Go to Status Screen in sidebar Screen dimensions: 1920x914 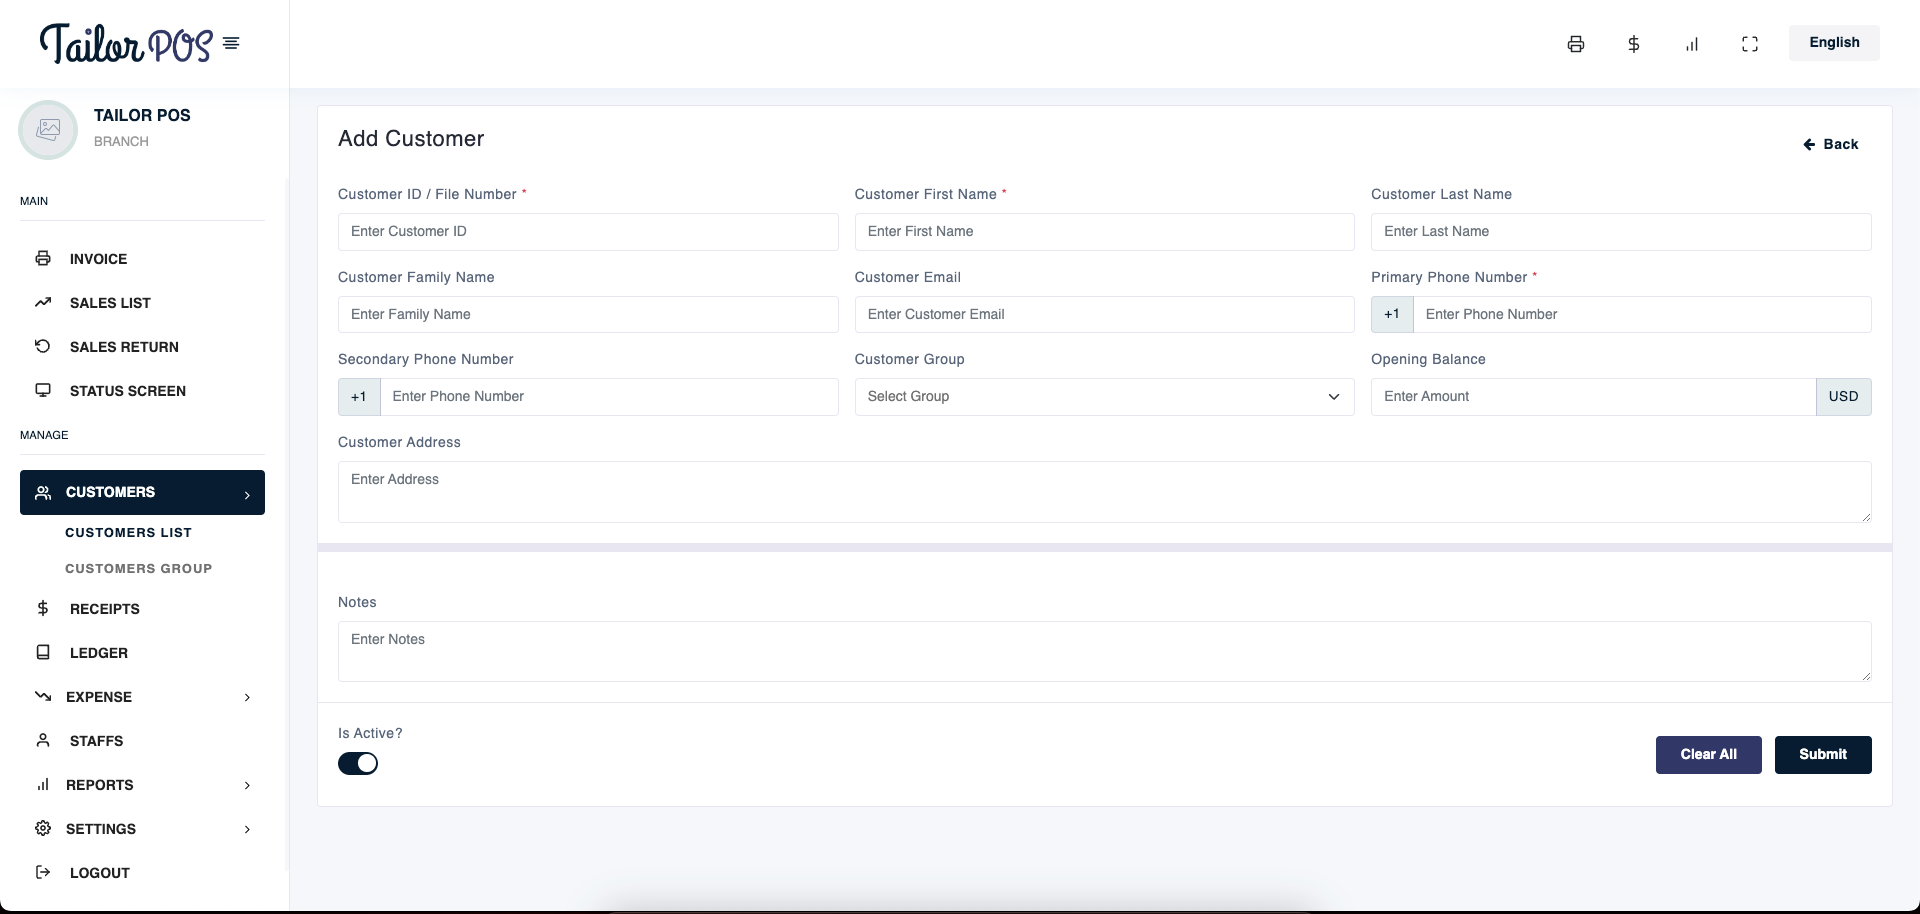coord(127,391)
